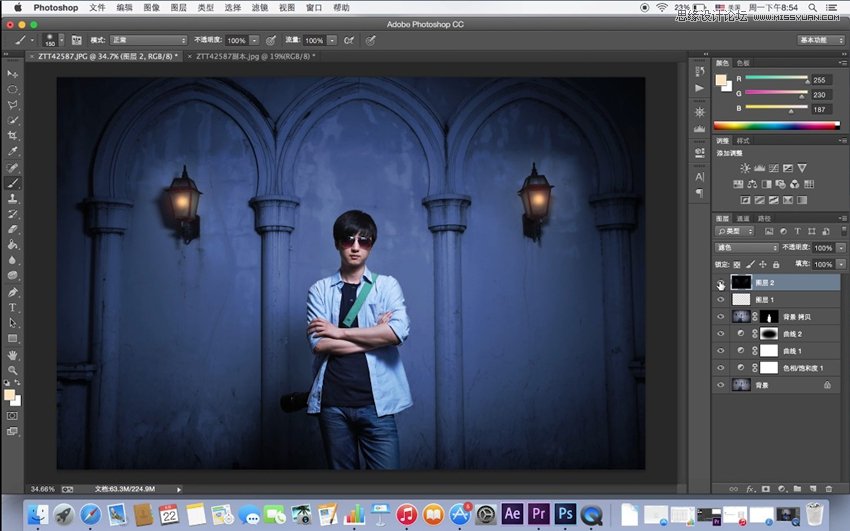This screenshot has height=531, width=850.
Task: Open the brush panel toggle icon
Action: 76,40
